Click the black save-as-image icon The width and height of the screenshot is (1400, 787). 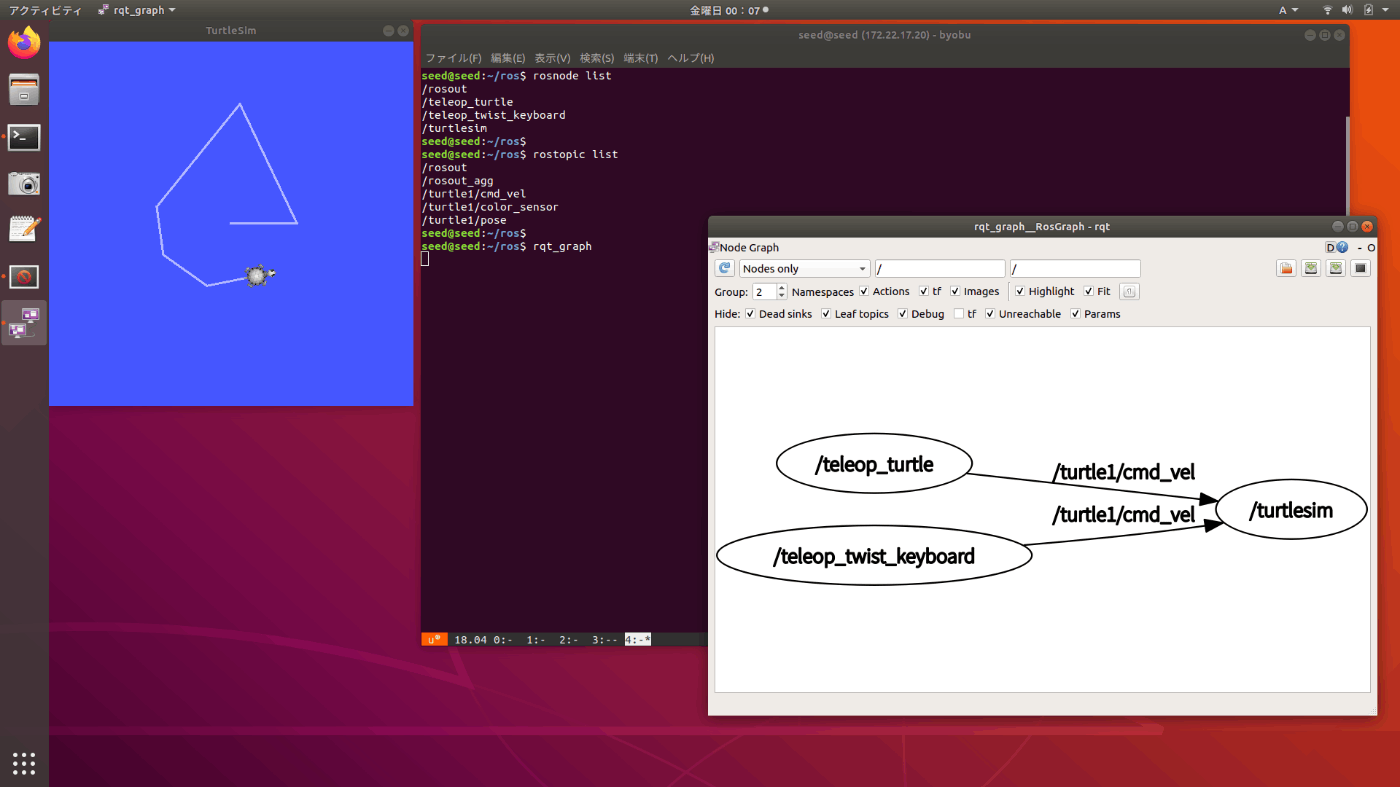coord(1360,268)
